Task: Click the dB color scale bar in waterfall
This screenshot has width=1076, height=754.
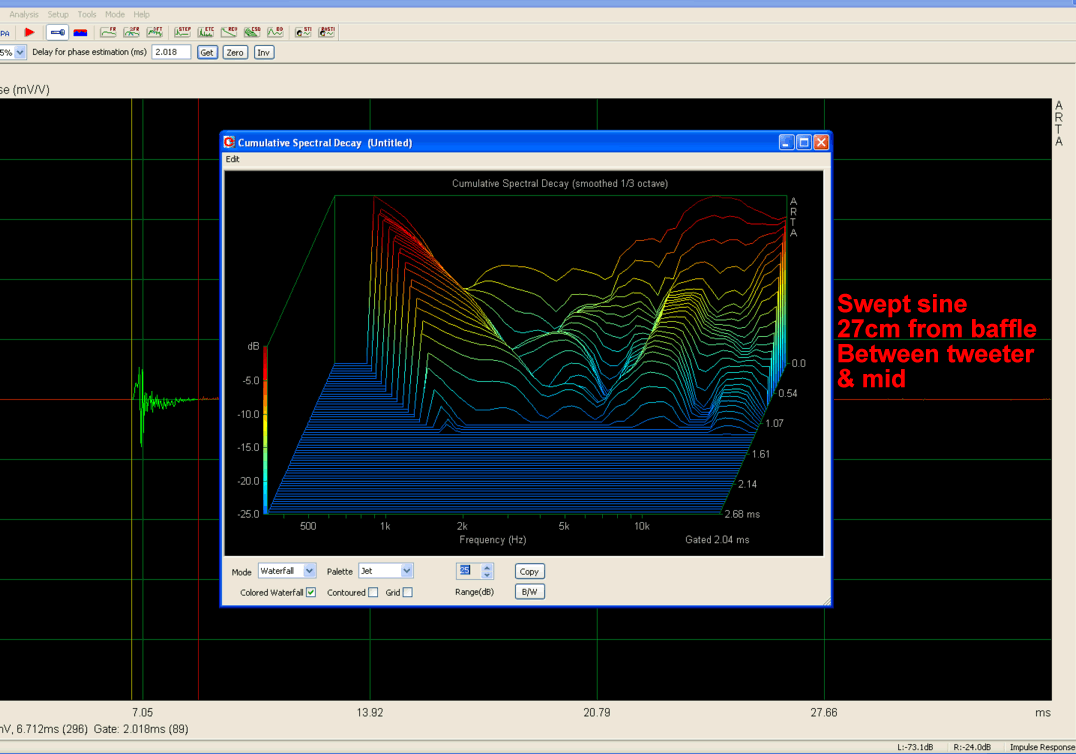Action: [x=266, y=430]
